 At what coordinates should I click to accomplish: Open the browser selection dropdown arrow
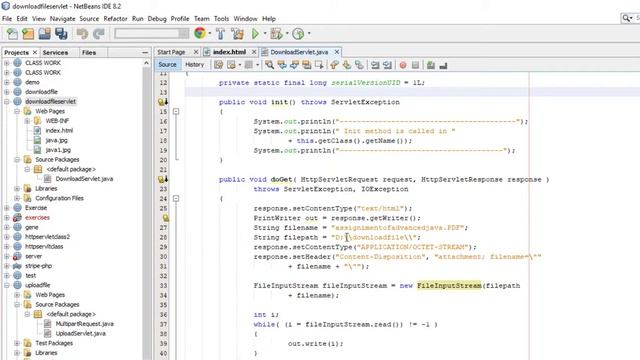coord(210,33)
